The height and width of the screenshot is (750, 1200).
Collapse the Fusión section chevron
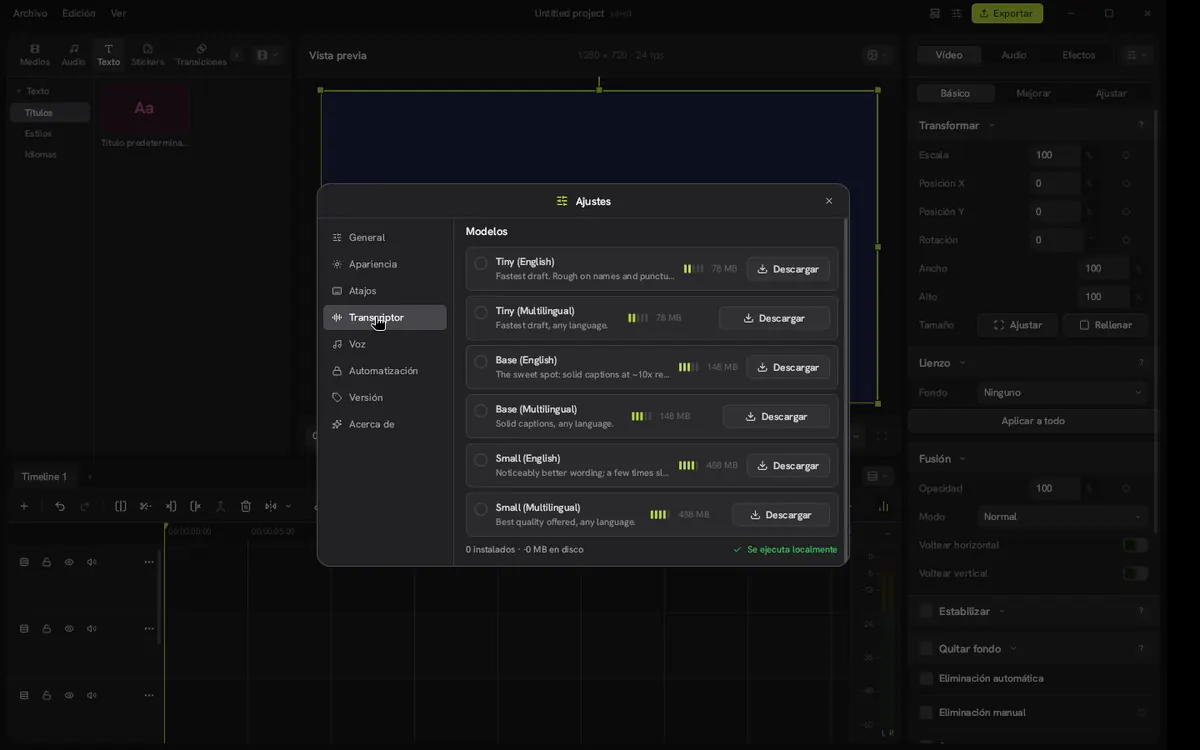(x=962, y=459)
